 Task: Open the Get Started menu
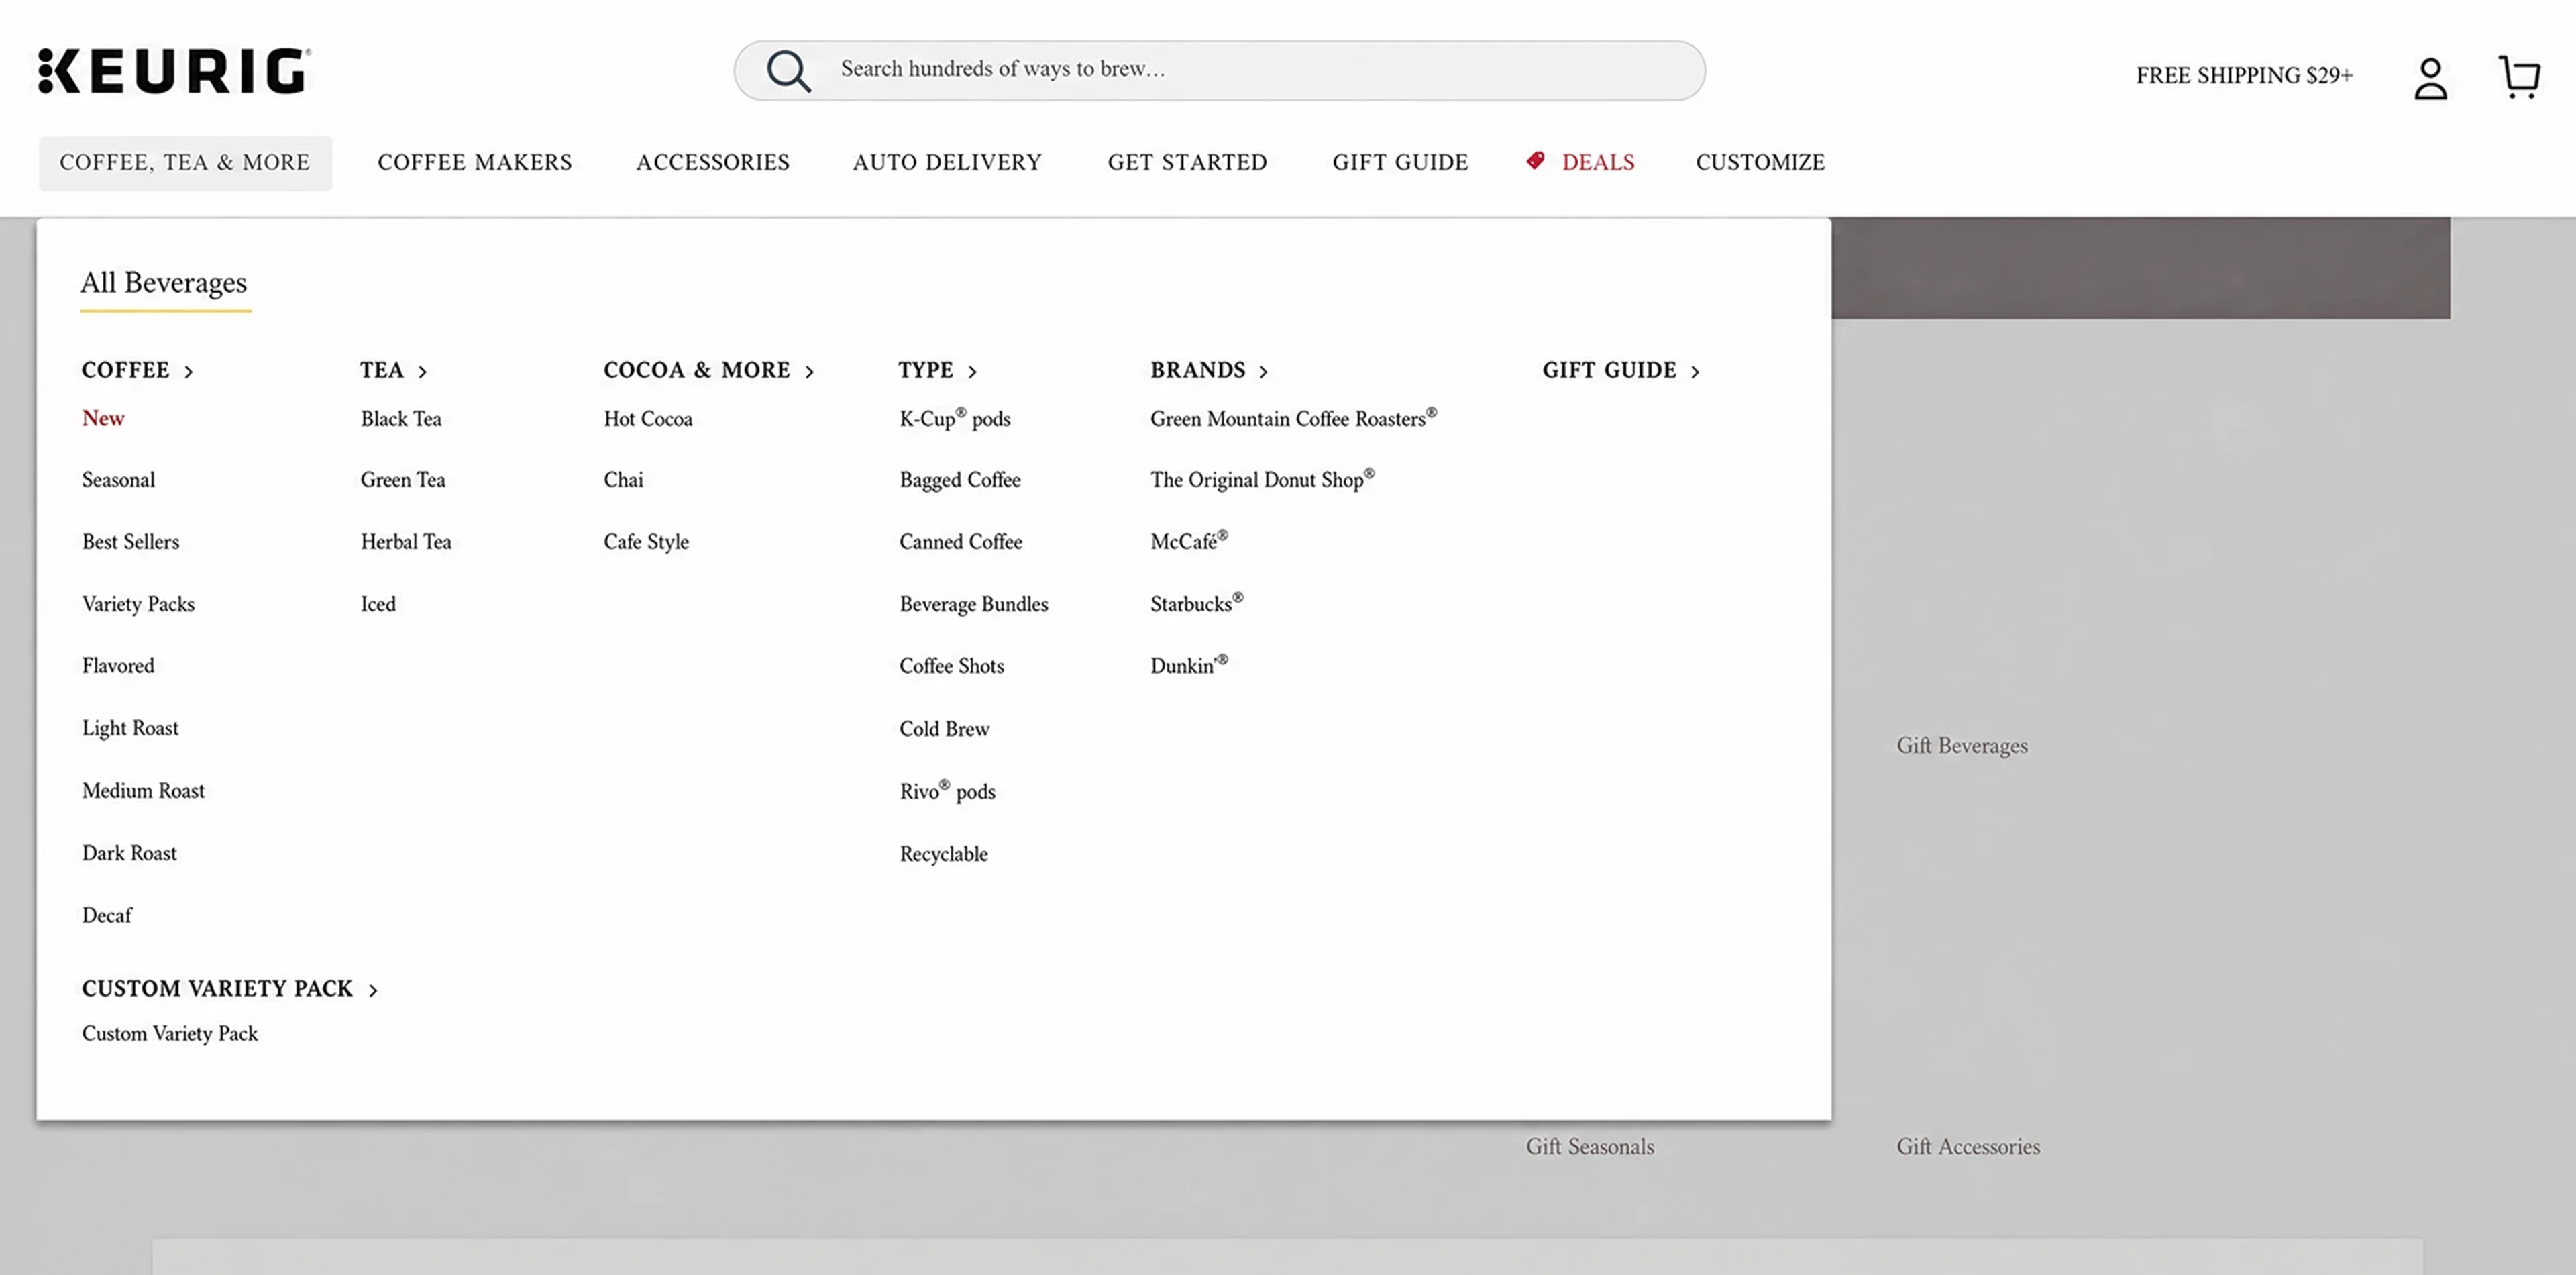pyautogui.click(x=1187, y=162)
